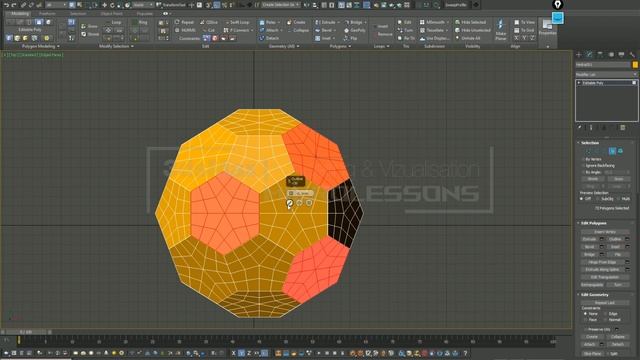Toggle the By Vertex checkbox

point(583,160)
